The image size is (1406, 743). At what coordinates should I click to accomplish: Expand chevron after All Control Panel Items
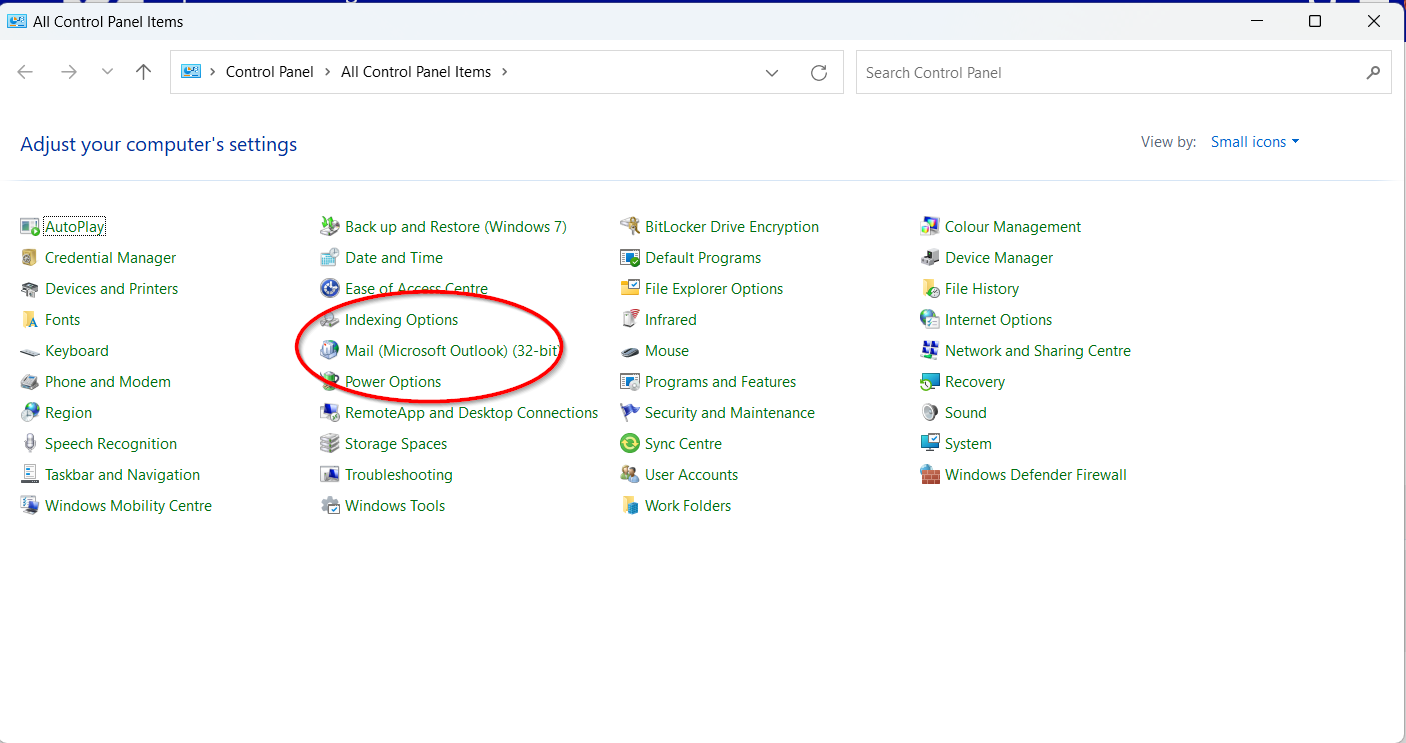click(504, 72)
